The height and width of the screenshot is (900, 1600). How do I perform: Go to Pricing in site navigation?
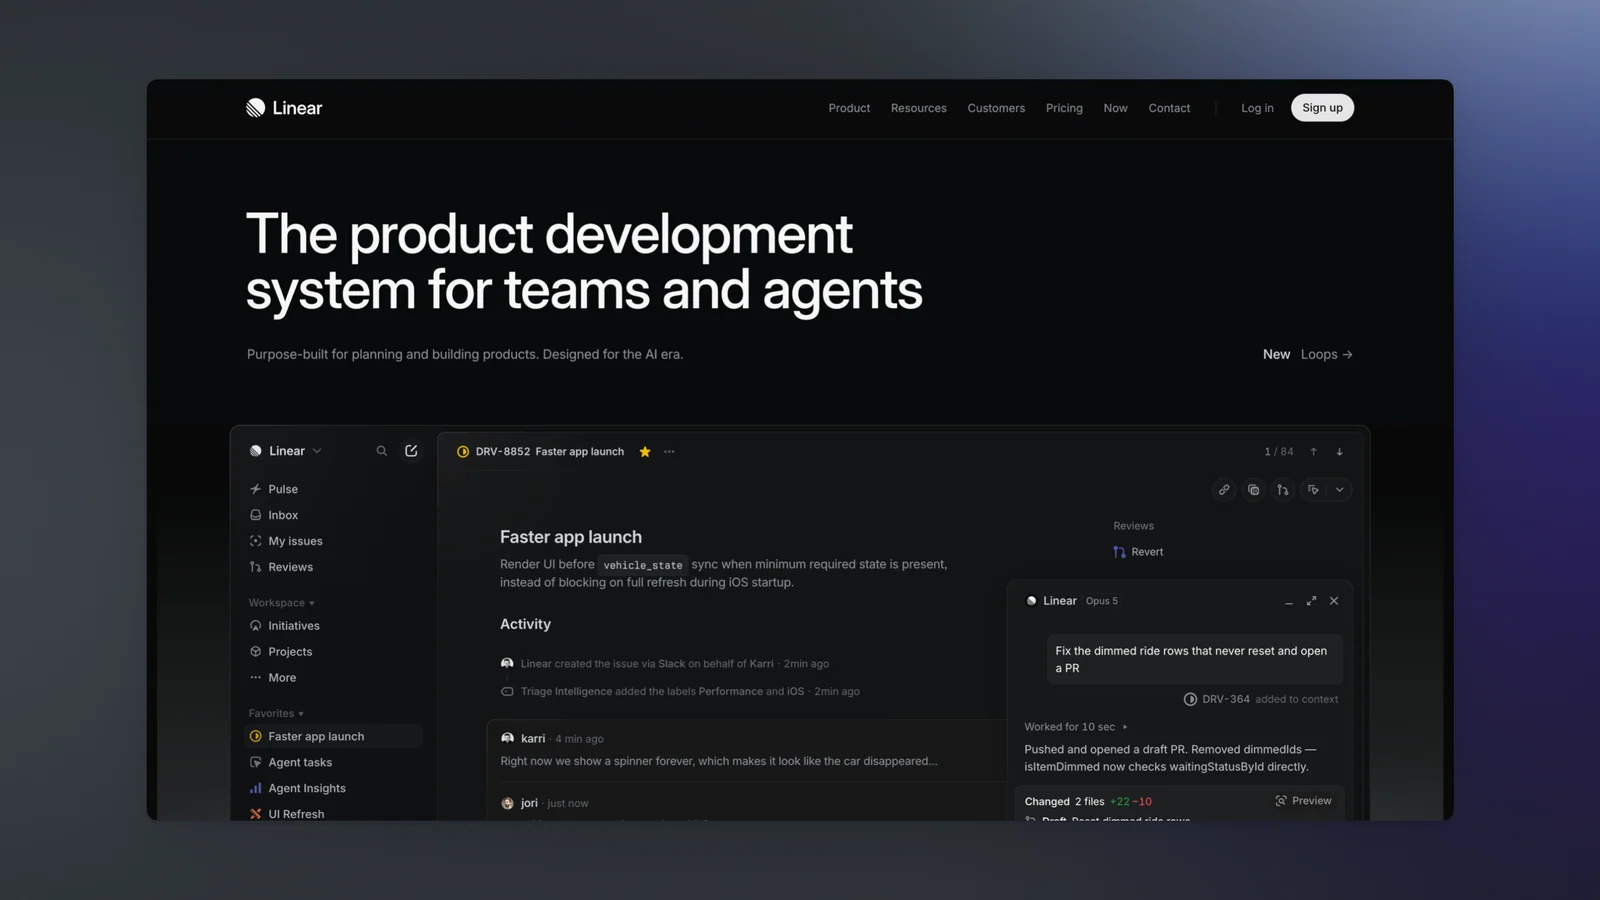click(x=1064, y=108)
